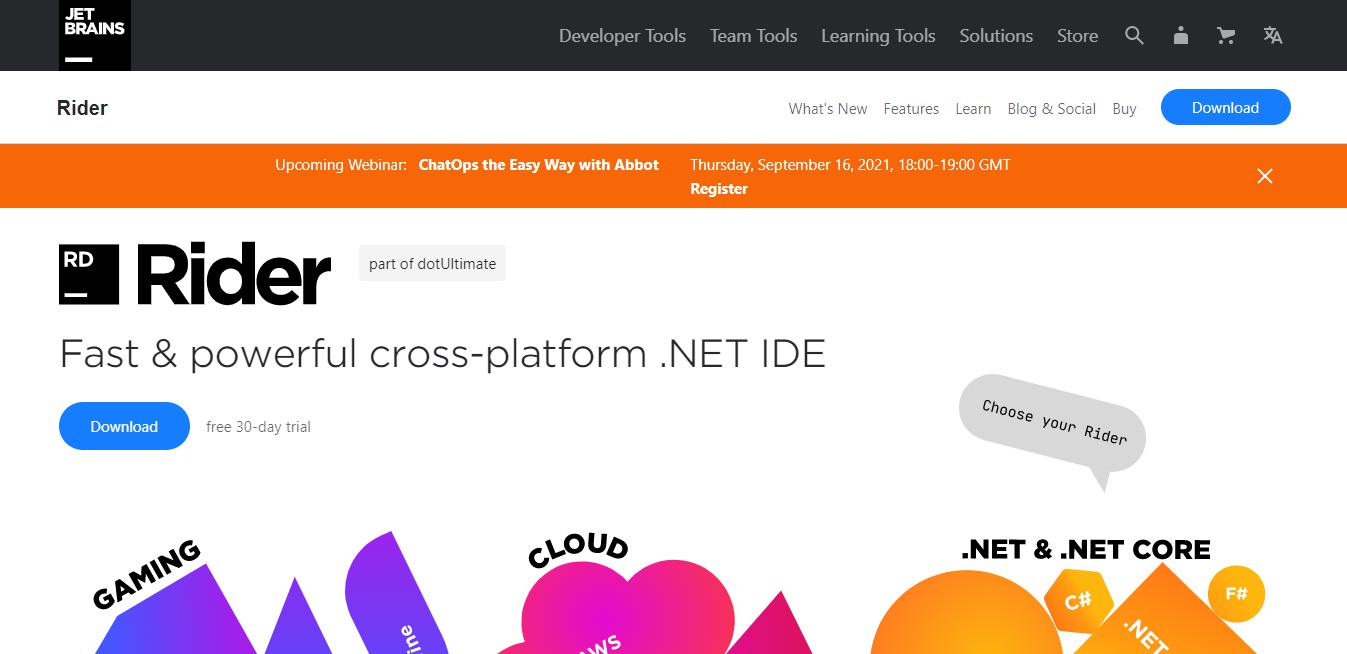Open the Features page

(x=911, y=108)
